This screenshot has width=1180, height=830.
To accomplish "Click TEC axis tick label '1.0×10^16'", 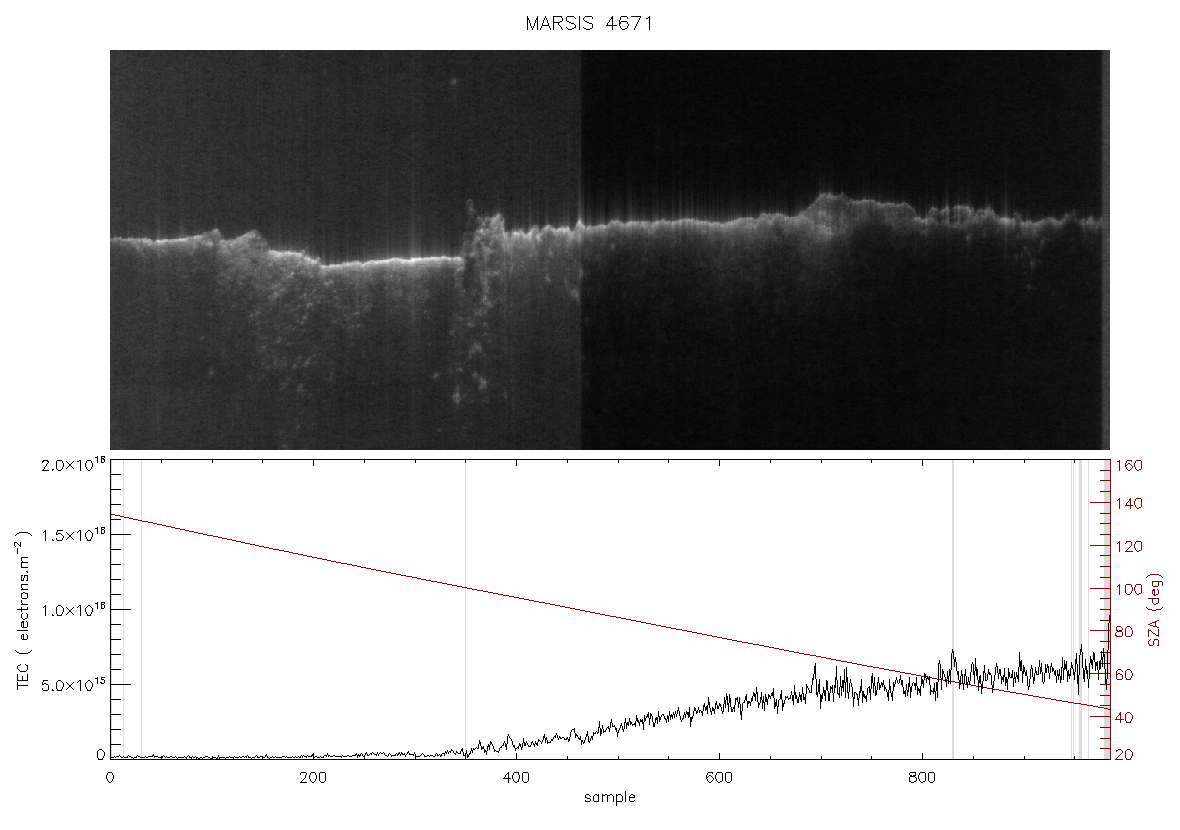I will click(74, 610).
